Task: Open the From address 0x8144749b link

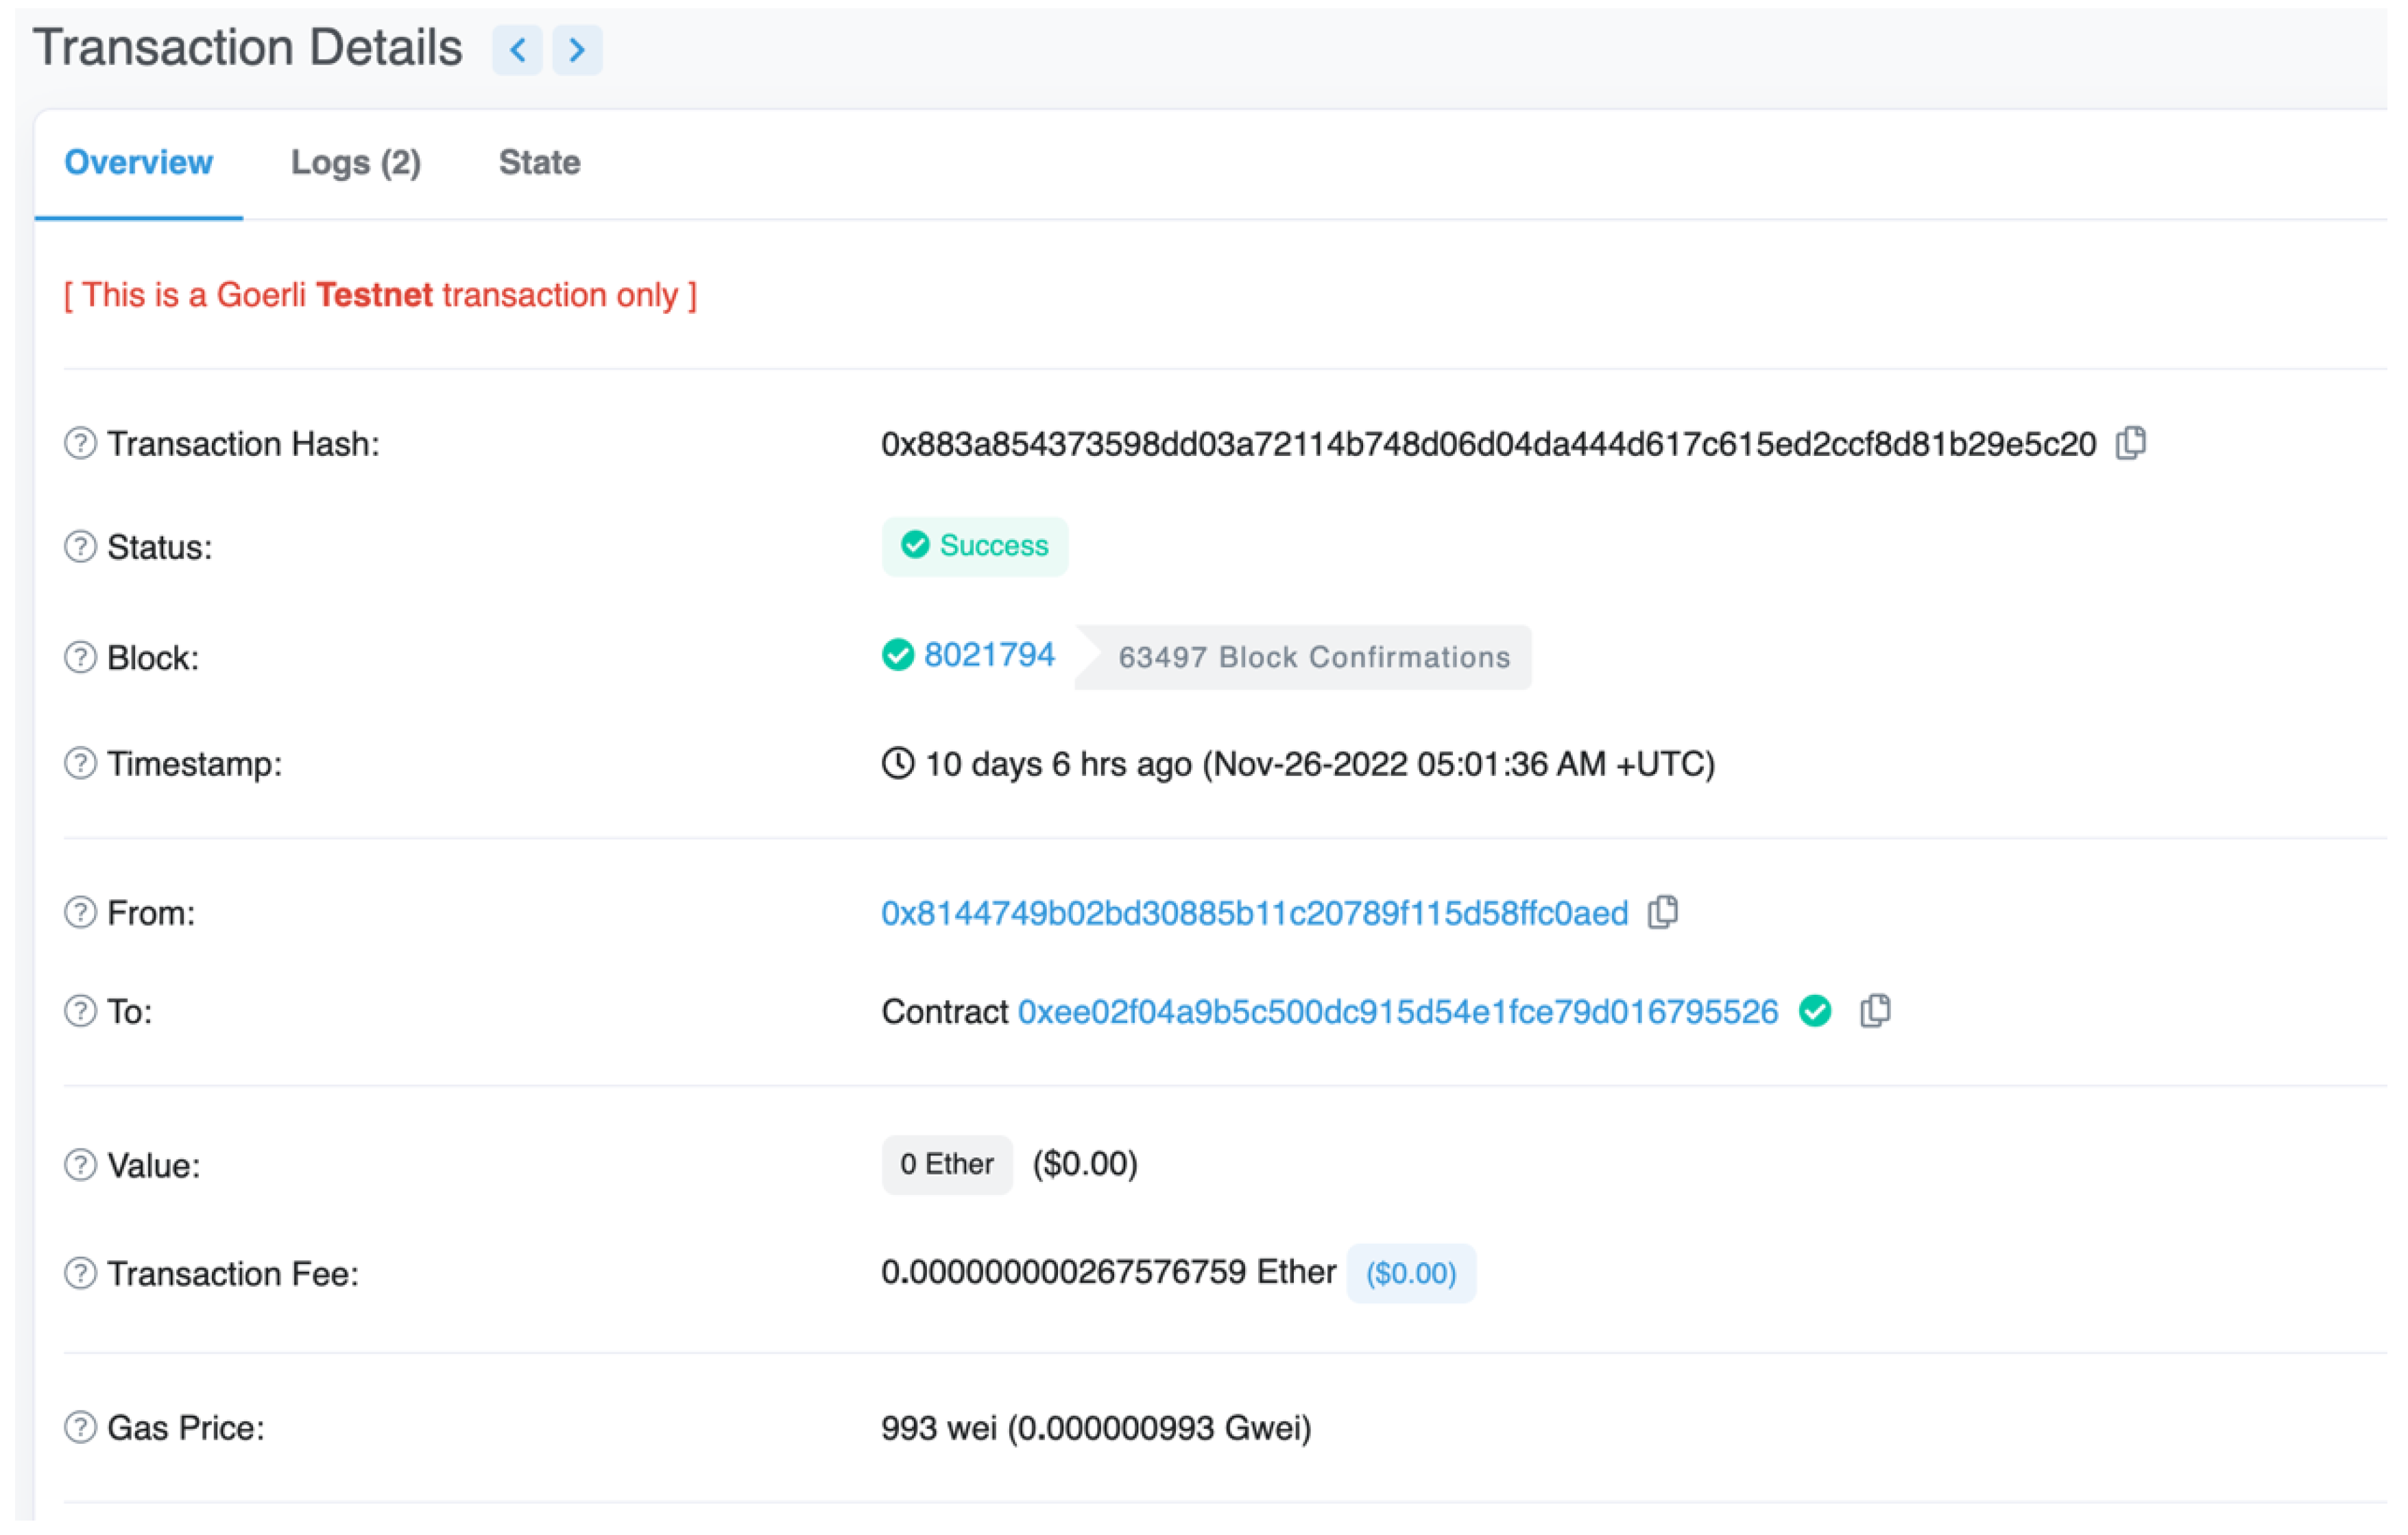Action: point(1254,913)
